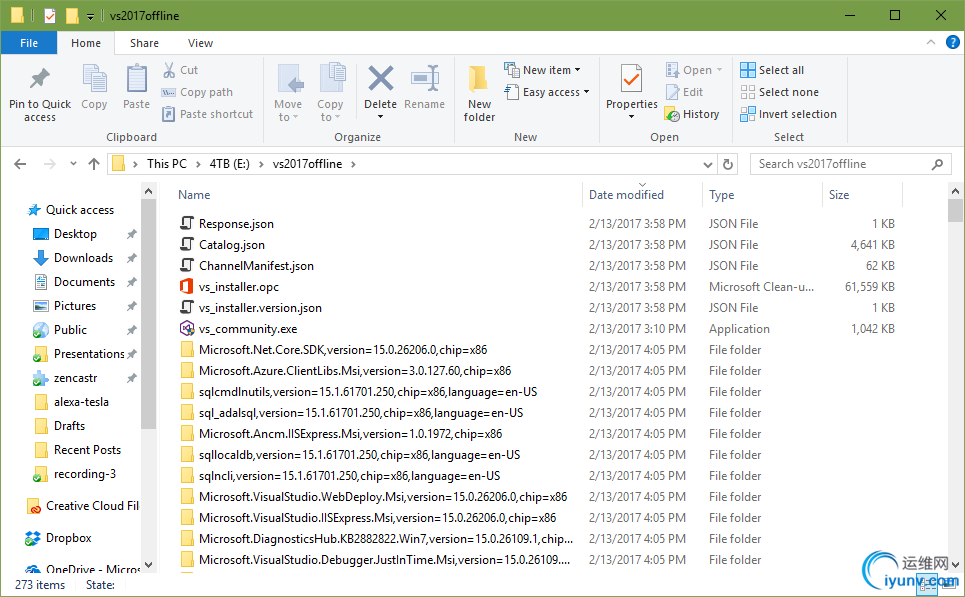Click Paste shortcut in the ribbon
This screenshot has width=965, height=597.
[208, 114]
